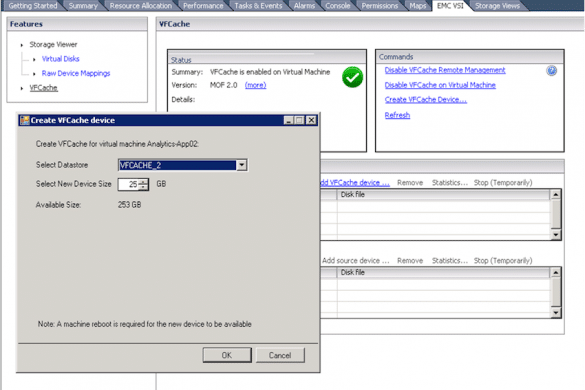Click Statistics... in source devices toolbar
Screen dimensions: 585x390
point(450,260)
